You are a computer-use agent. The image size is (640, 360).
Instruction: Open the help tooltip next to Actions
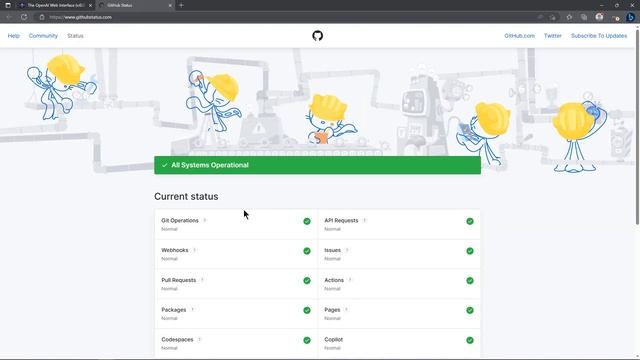[350, 280]
